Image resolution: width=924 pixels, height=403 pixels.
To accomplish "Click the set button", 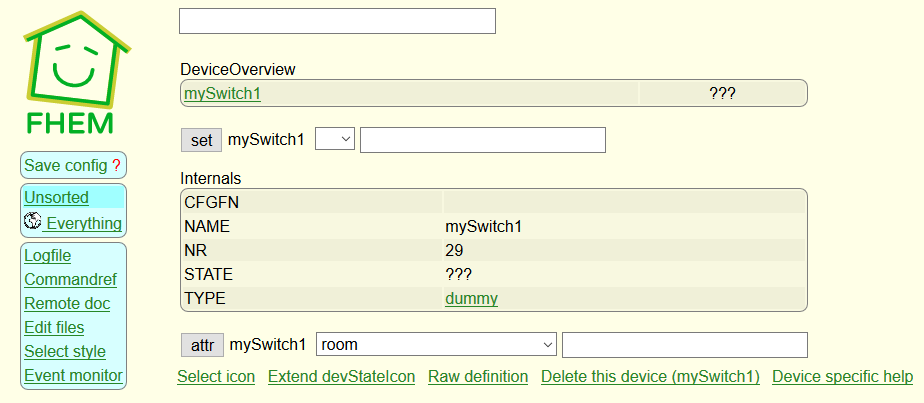I will pos(202,140).
